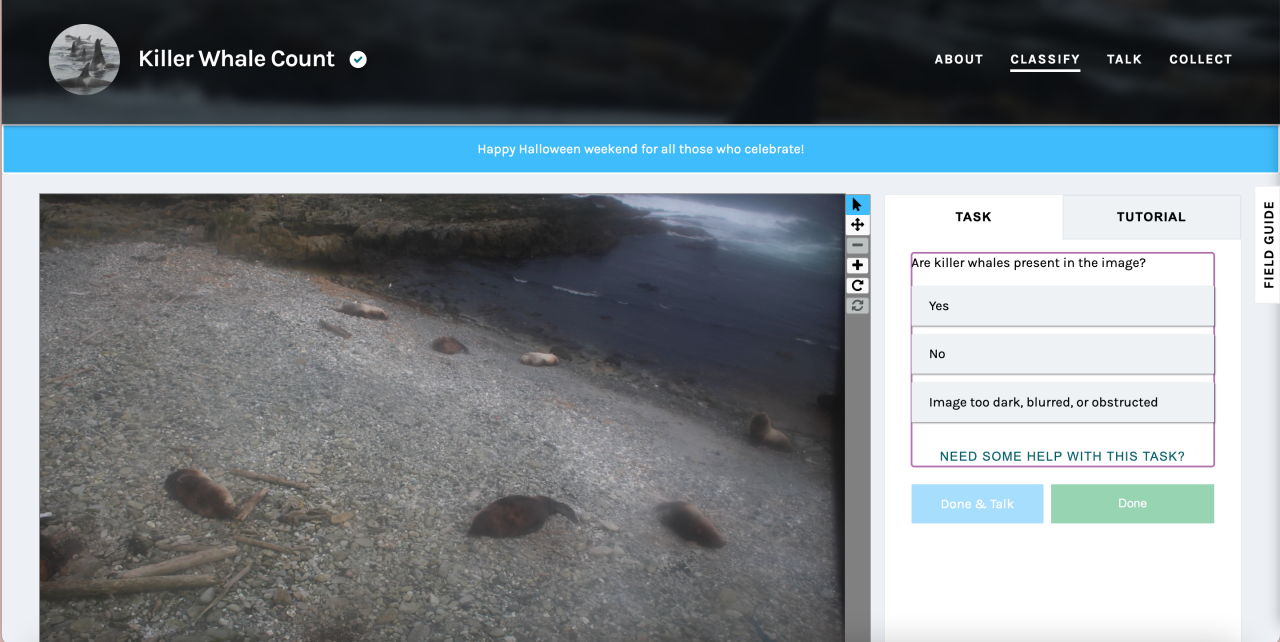Select the pointer annotate tool

tap(857, 204)
